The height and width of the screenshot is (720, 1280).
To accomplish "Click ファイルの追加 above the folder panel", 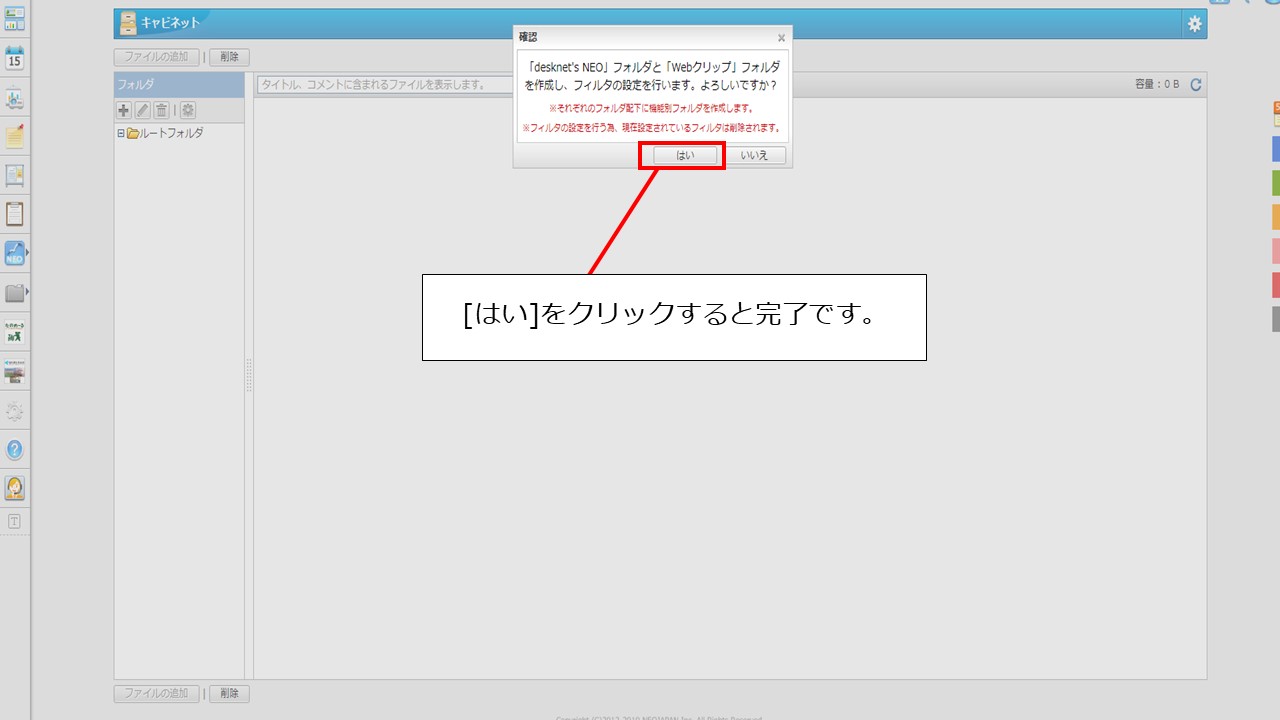I will 157,57.
